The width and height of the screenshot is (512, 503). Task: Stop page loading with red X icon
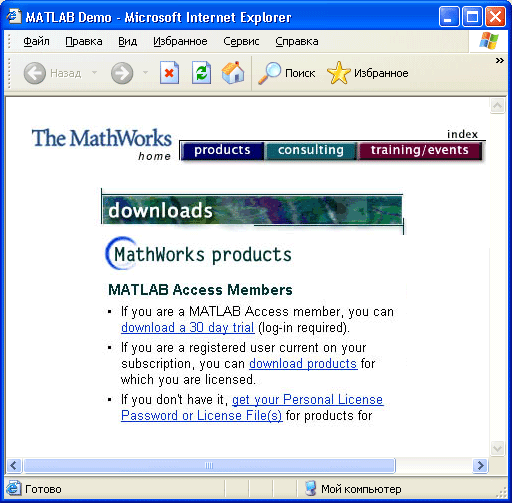coord(169,73)
